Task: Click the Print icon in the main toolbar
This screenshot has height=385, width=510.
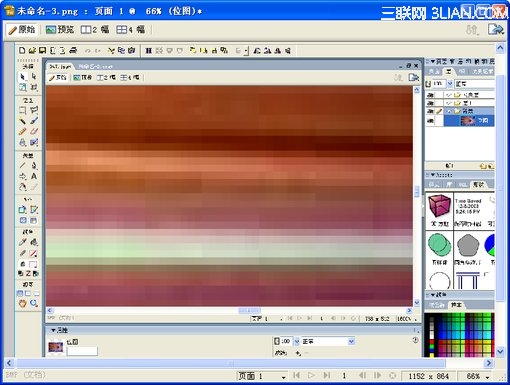Action: coord(73,50)
